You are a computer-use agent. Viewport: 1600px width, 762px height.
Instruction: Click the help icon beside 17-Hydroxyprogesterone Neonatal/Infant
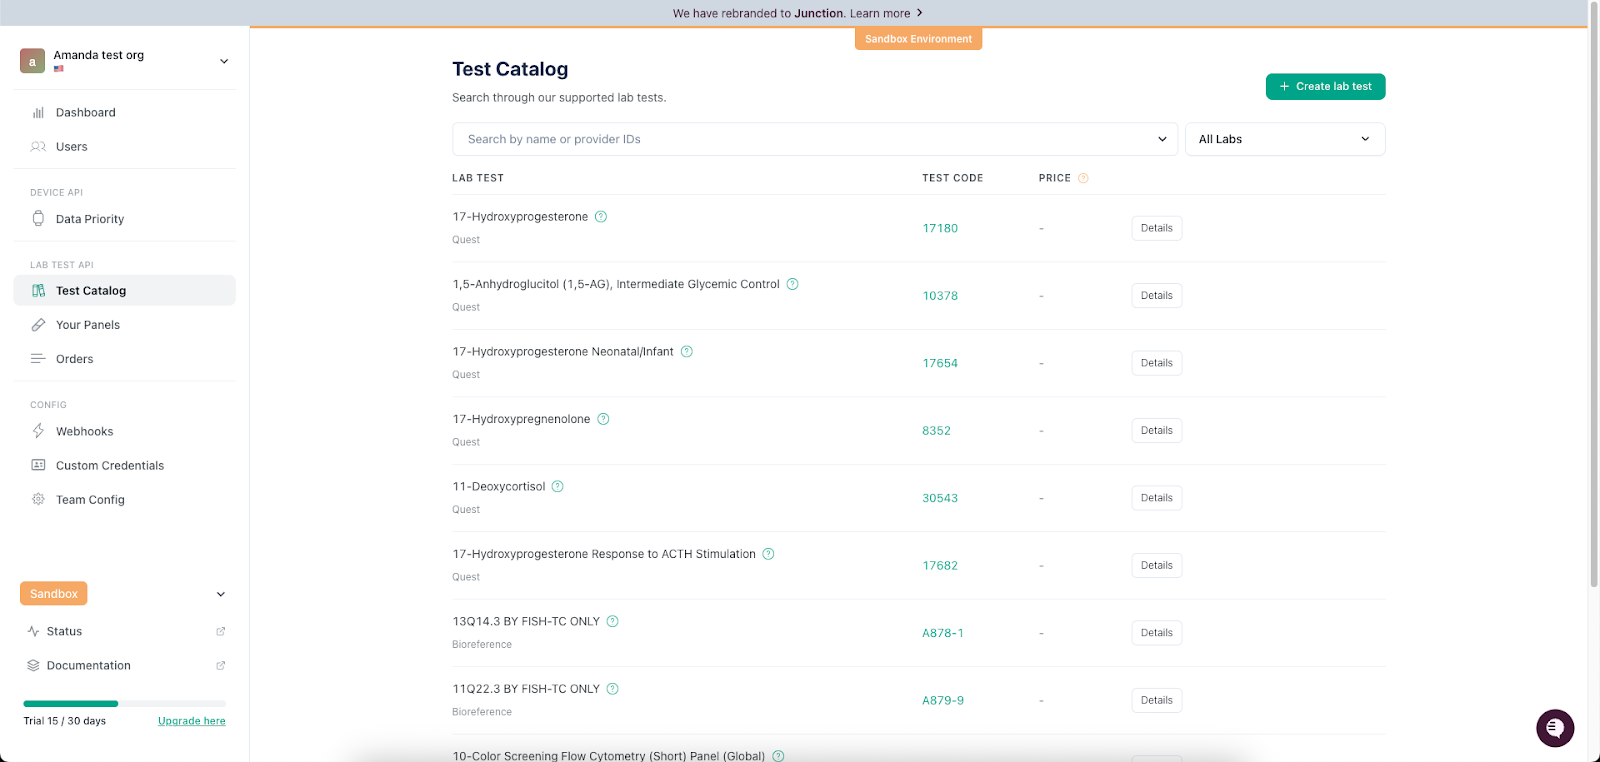(x=686, y=352)
